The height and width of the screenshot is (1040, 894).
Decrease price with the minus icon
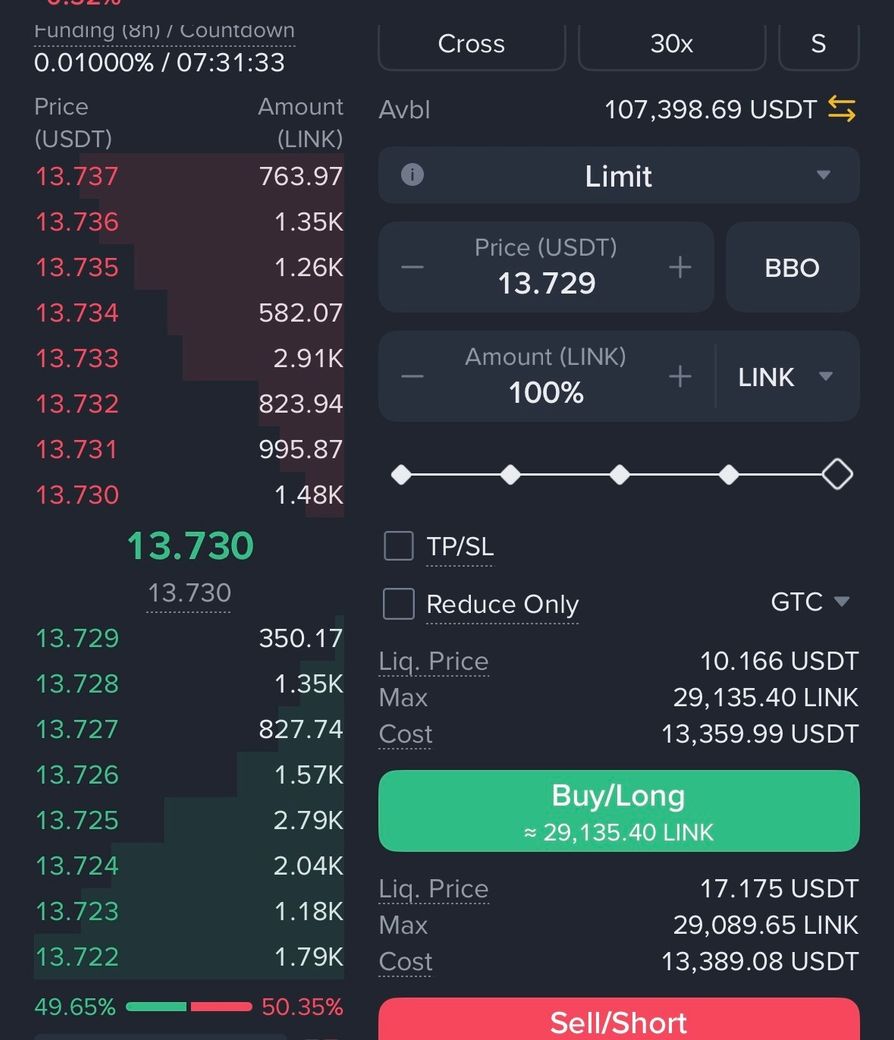click(x=412, y=267)
